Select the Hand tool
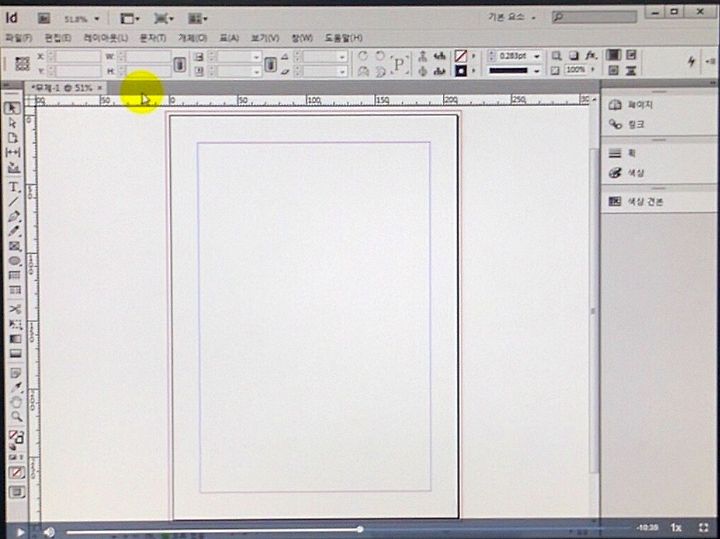 pos(16,402)
